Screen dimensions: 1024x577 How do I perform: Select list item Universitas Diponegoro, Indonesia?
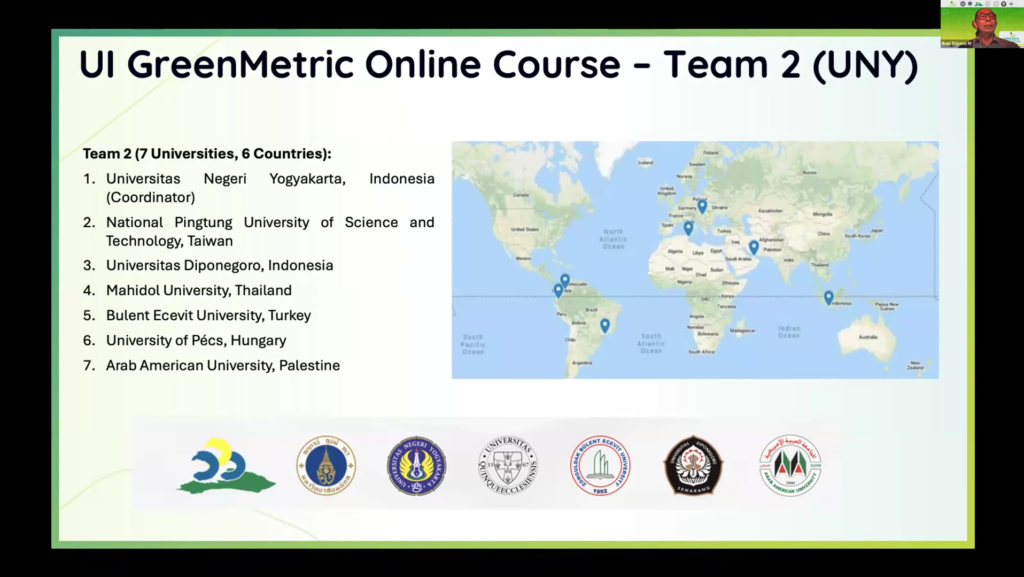coord(219,266)
